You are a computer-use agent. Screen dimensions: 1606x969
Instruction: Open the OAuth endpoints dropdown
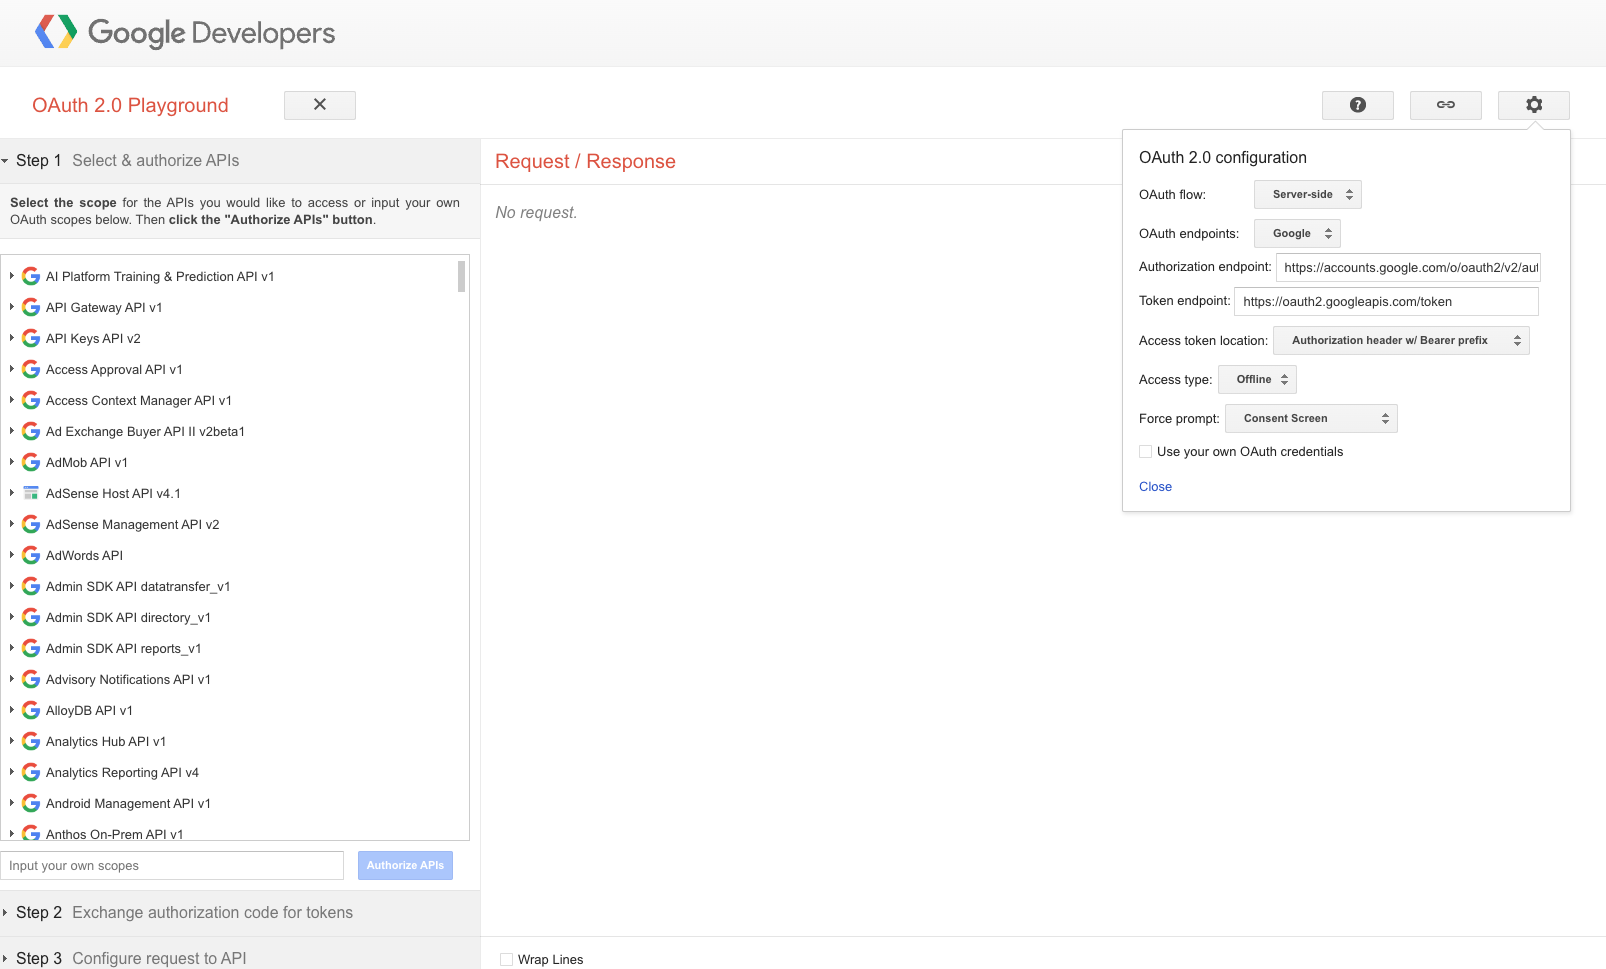(1296, 233)
